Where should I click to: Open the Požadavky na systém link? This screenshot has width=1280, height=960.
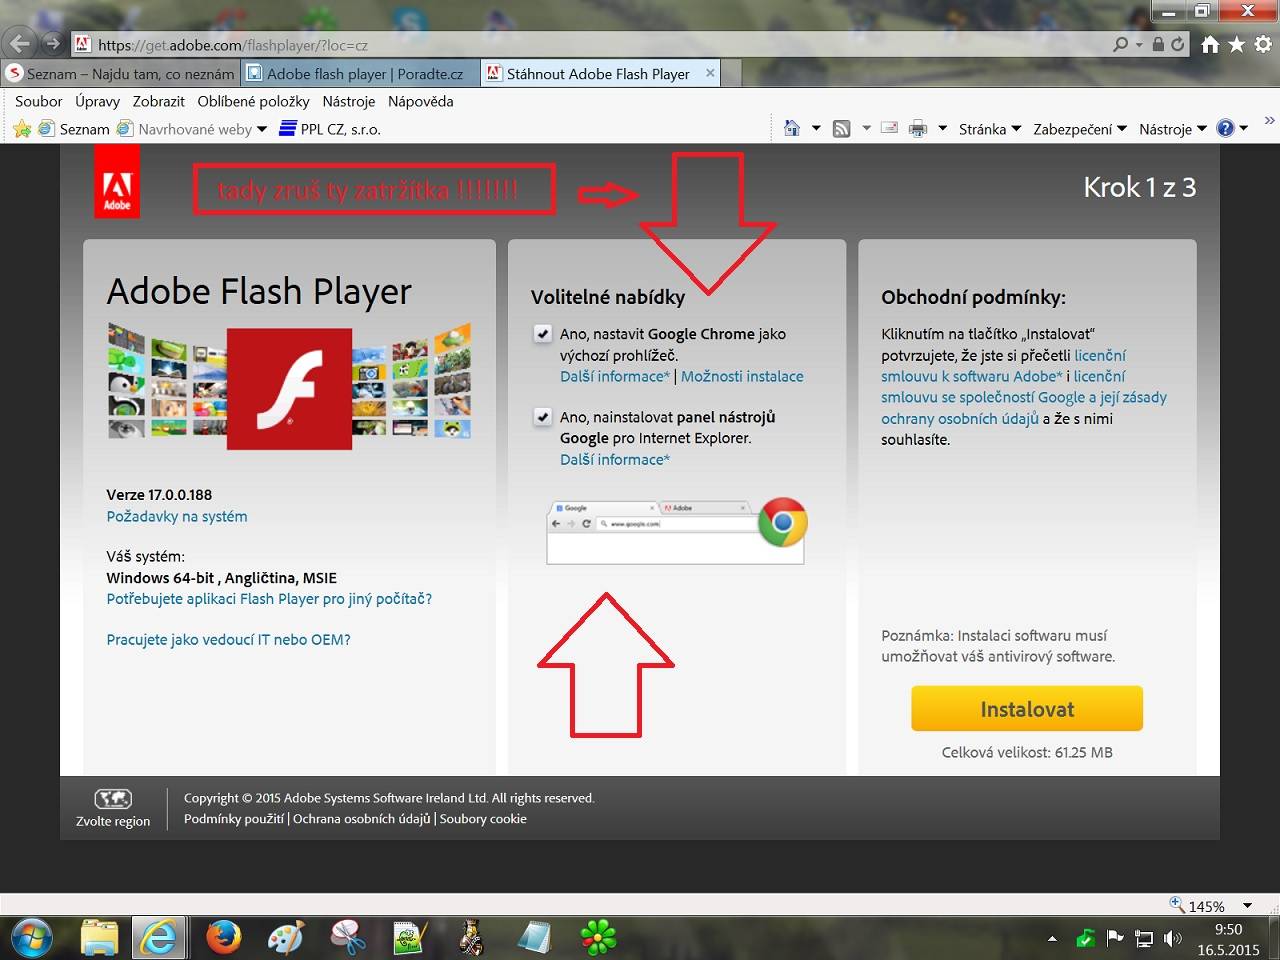[177, 516]
